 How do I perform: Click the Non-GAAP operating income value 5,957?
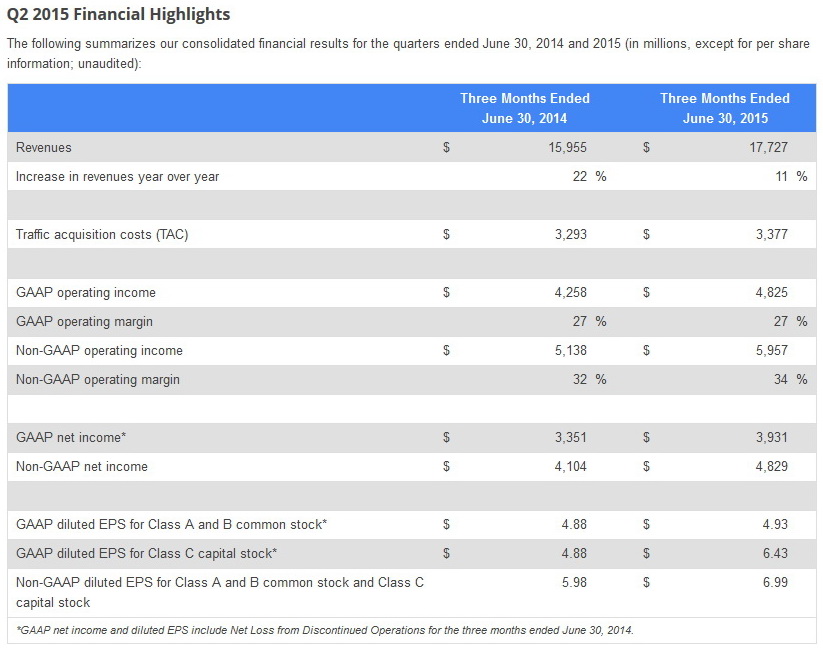coord(772,351)
